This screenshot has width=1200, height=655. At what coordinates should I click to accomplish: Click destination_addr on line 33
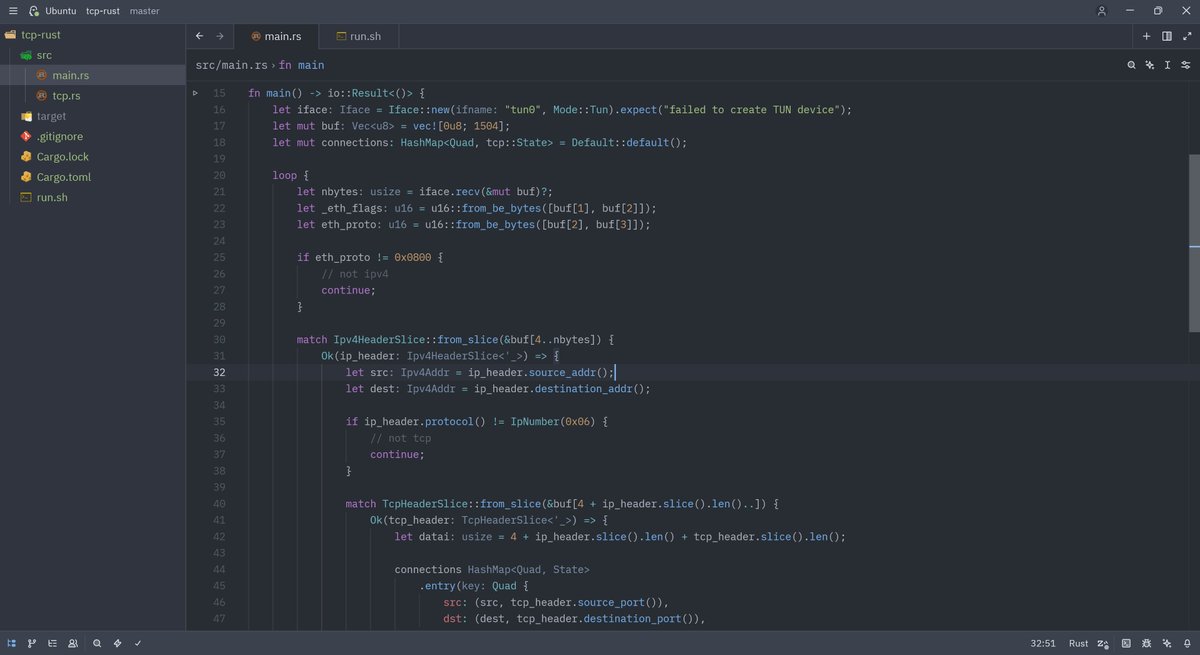coord(583,388)
